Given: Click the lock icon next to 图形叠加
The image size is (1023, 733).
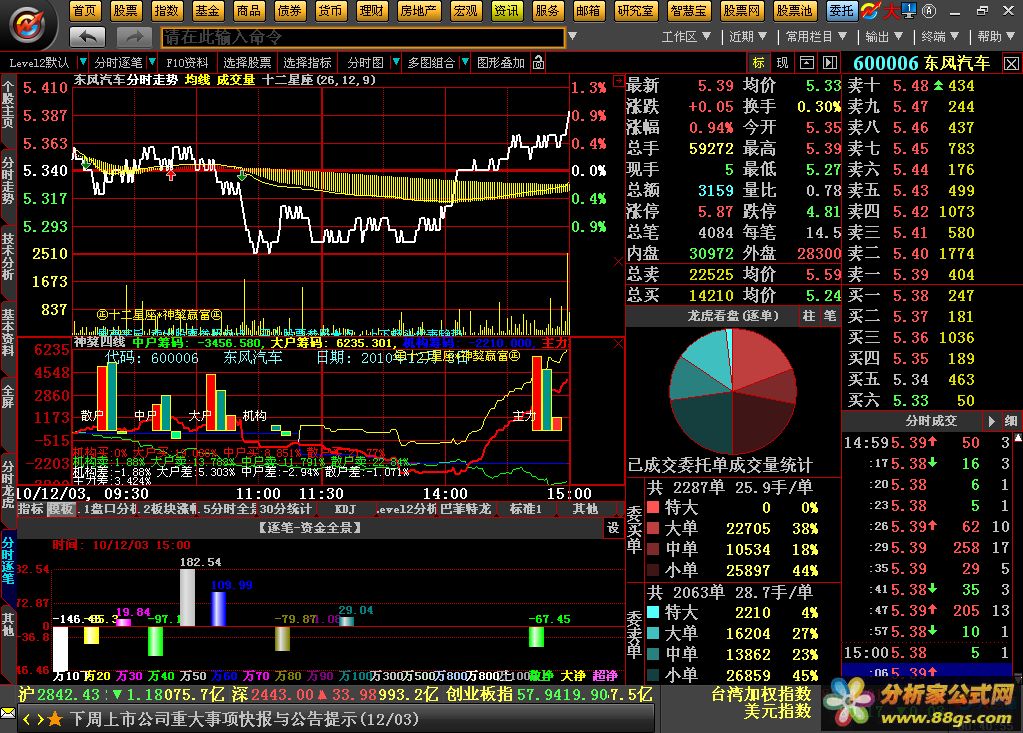Looking at the screenshot, I should pyautogui.click(x=538, y=63).
